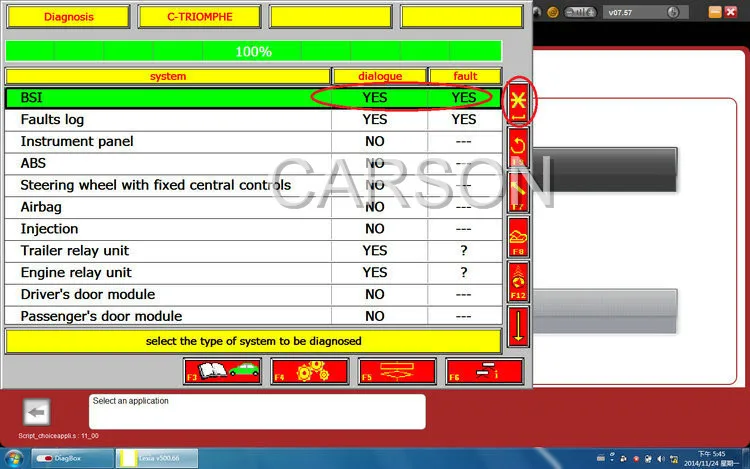Select the Trailer relay unit row

253,251
